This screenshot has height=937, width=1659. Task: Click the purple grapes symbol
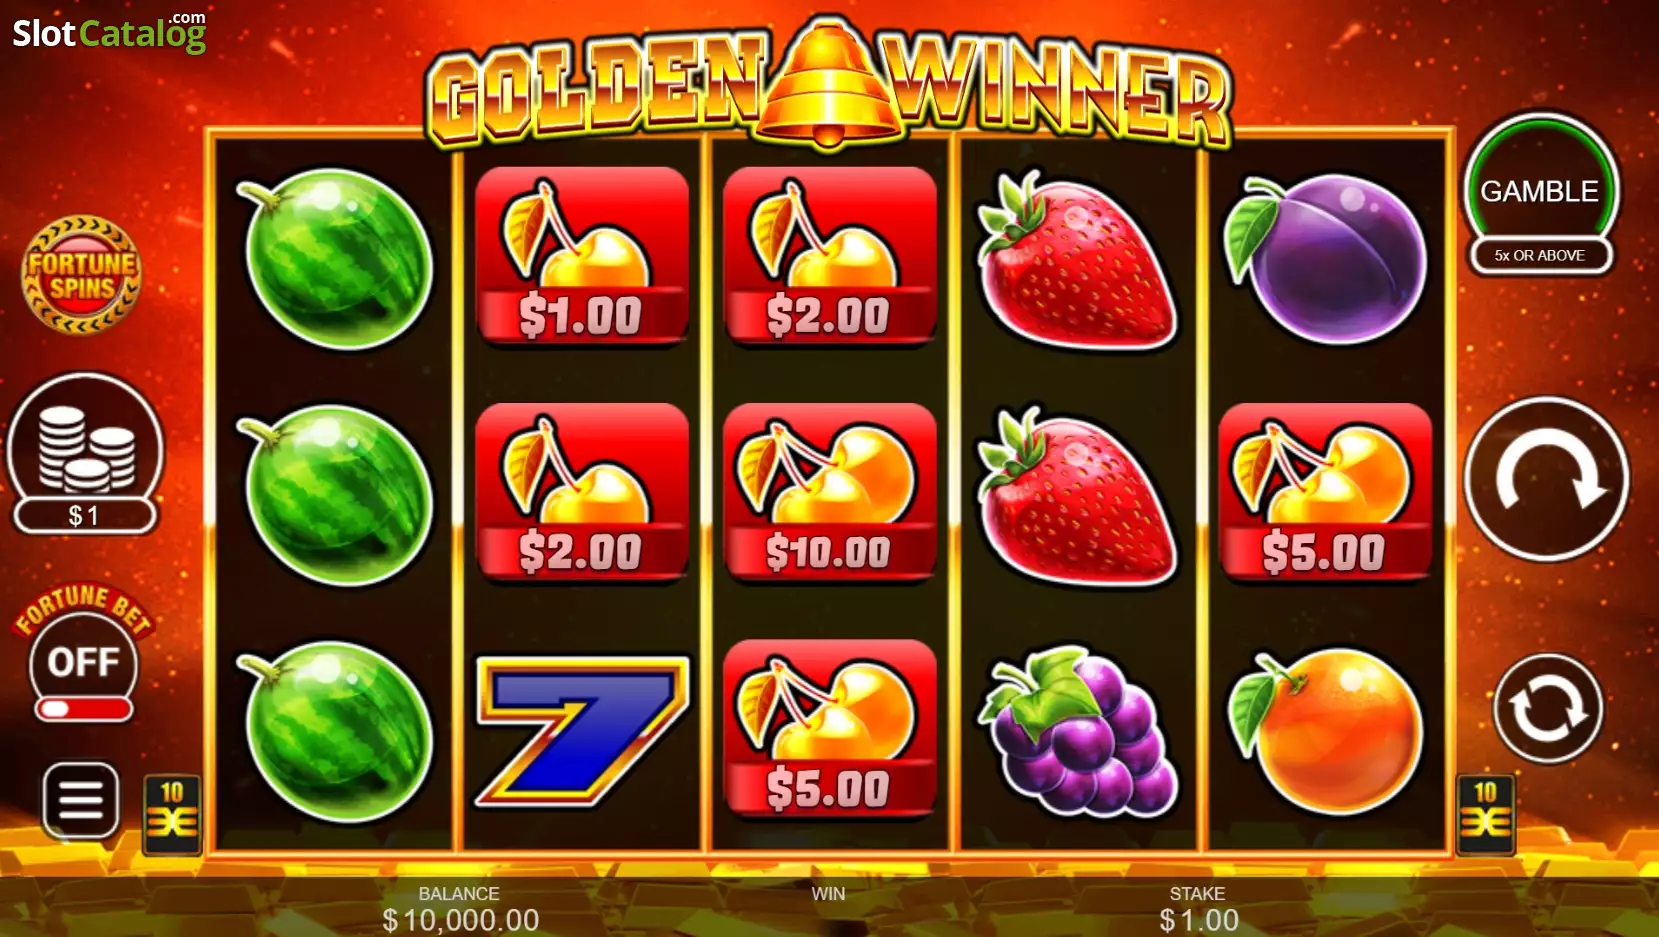coord(1077,731)
